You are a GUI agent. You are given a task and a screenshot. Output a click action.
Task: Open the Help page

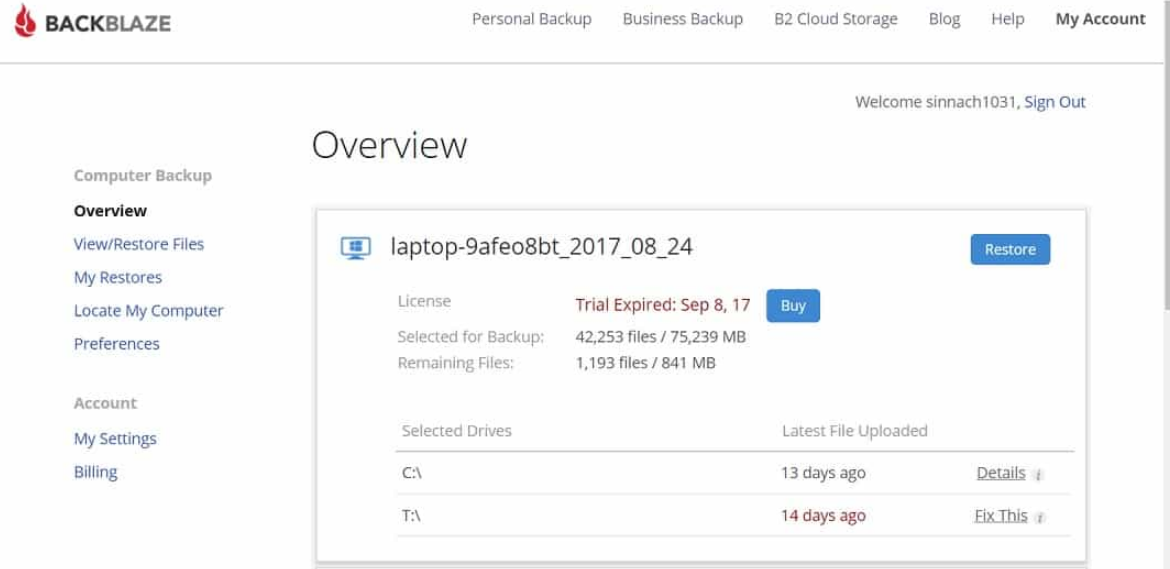point(1007,19)
